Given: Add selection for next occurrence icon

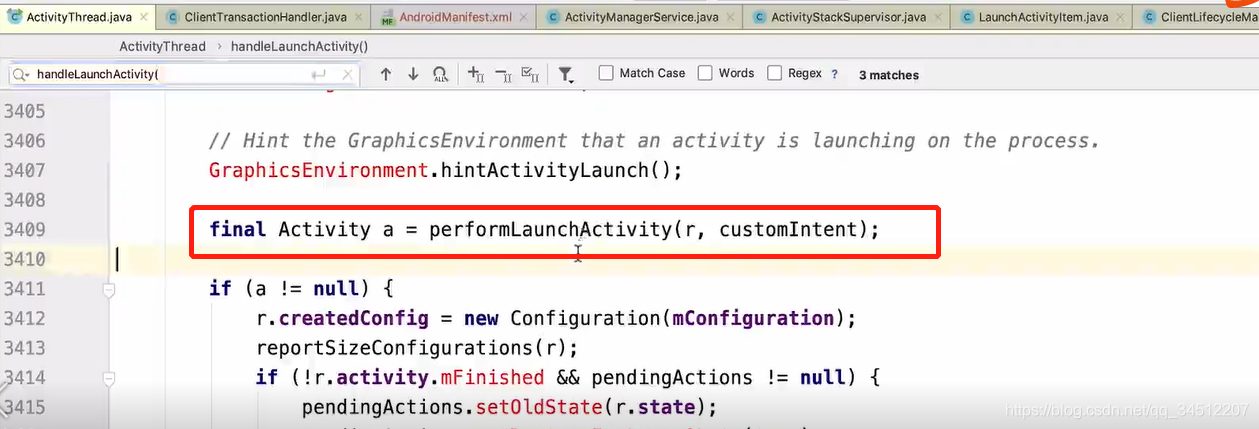Looking at the screenshot, I should 476,74.
